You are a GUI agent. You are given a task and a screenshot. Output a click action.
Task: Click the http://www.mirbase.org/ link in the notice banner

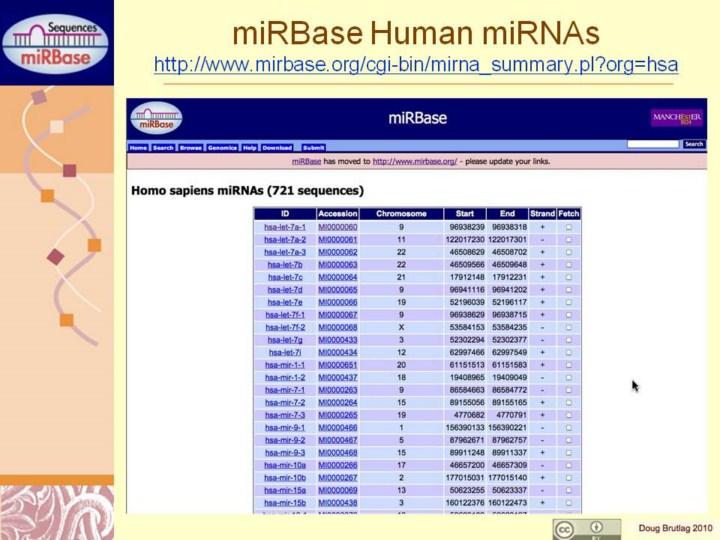(x=413, y=161)
